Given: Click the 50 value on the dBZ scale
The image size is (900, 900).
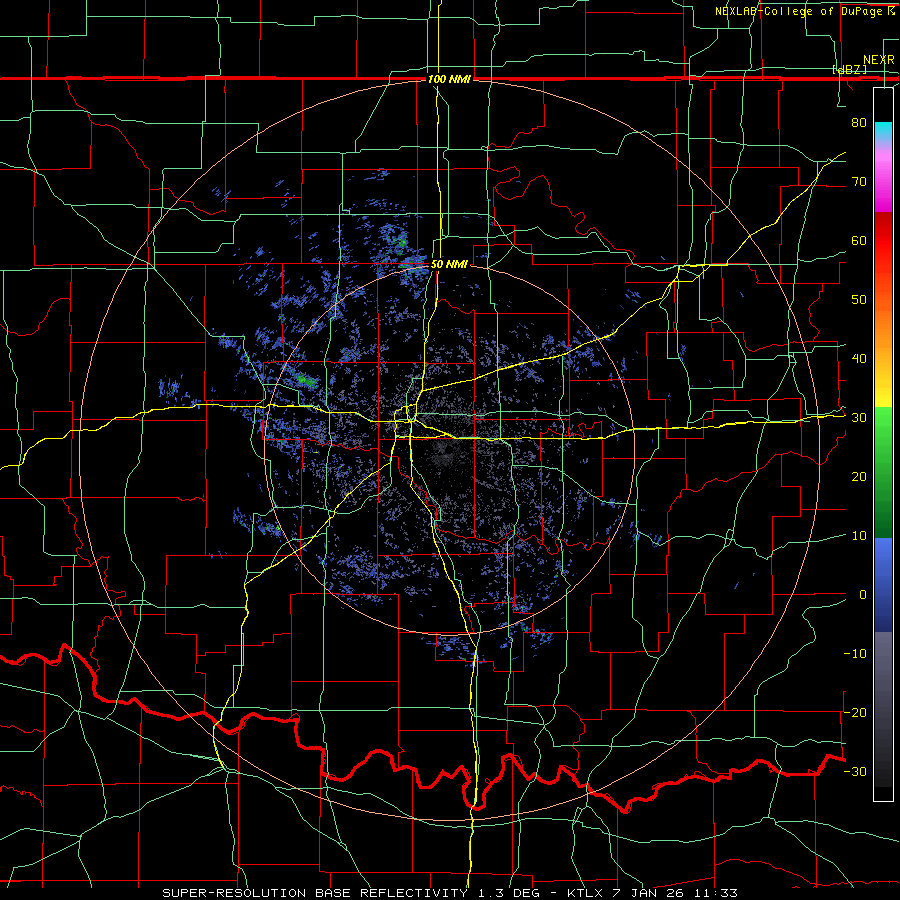Looking at the screenshot, I should [x=859, y=300].
